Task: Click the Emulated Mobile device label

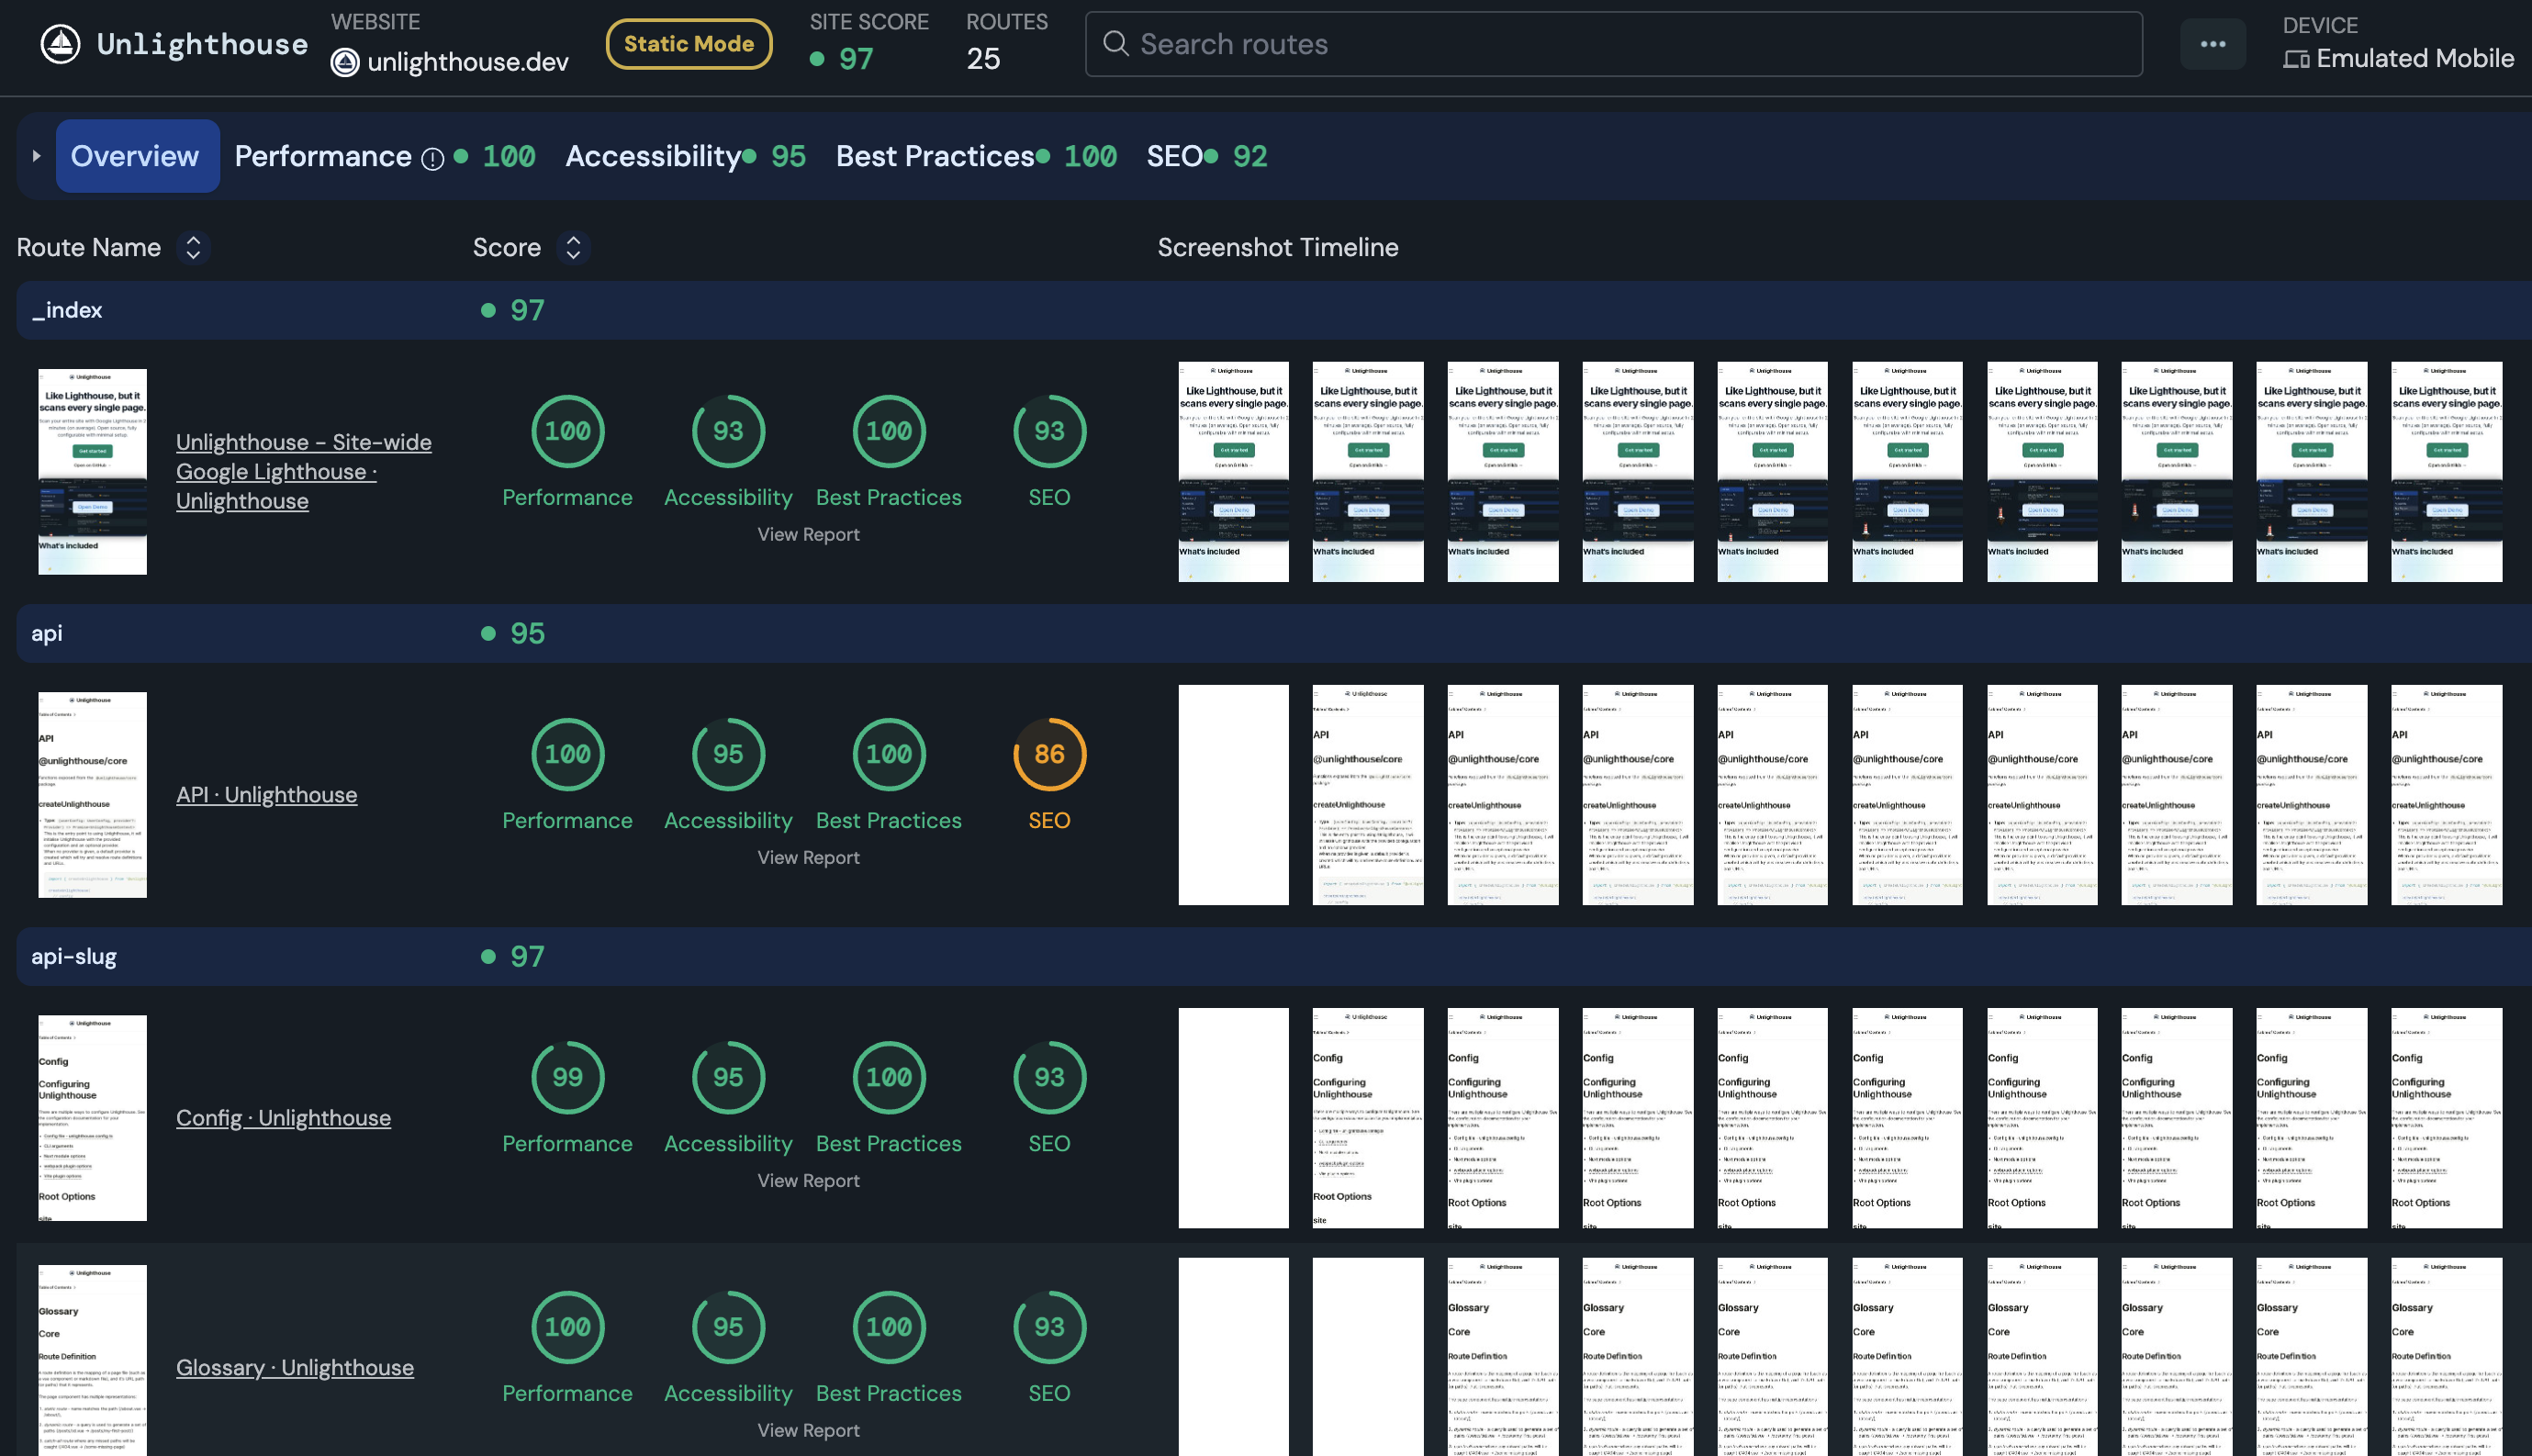Action: pos(2415,59)
